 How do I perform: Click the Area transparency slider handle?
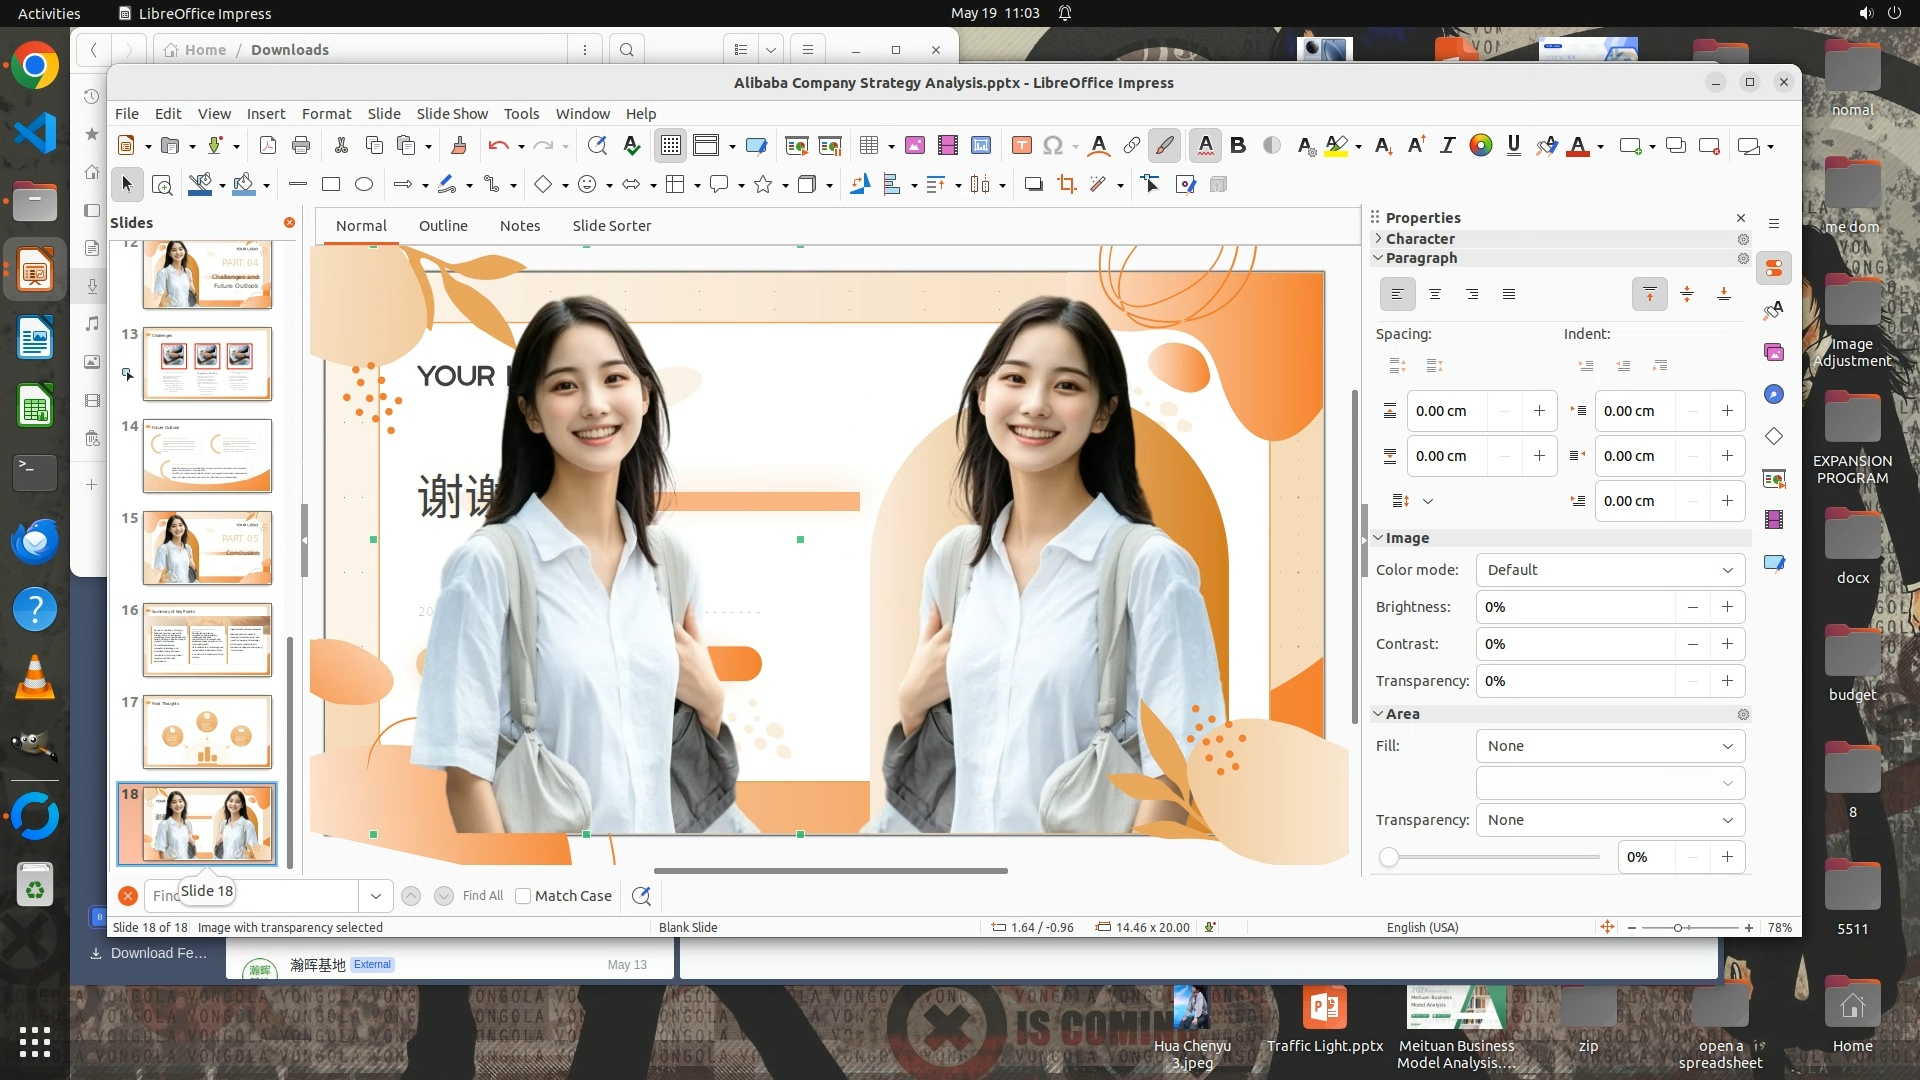[x=1388, y=857]
